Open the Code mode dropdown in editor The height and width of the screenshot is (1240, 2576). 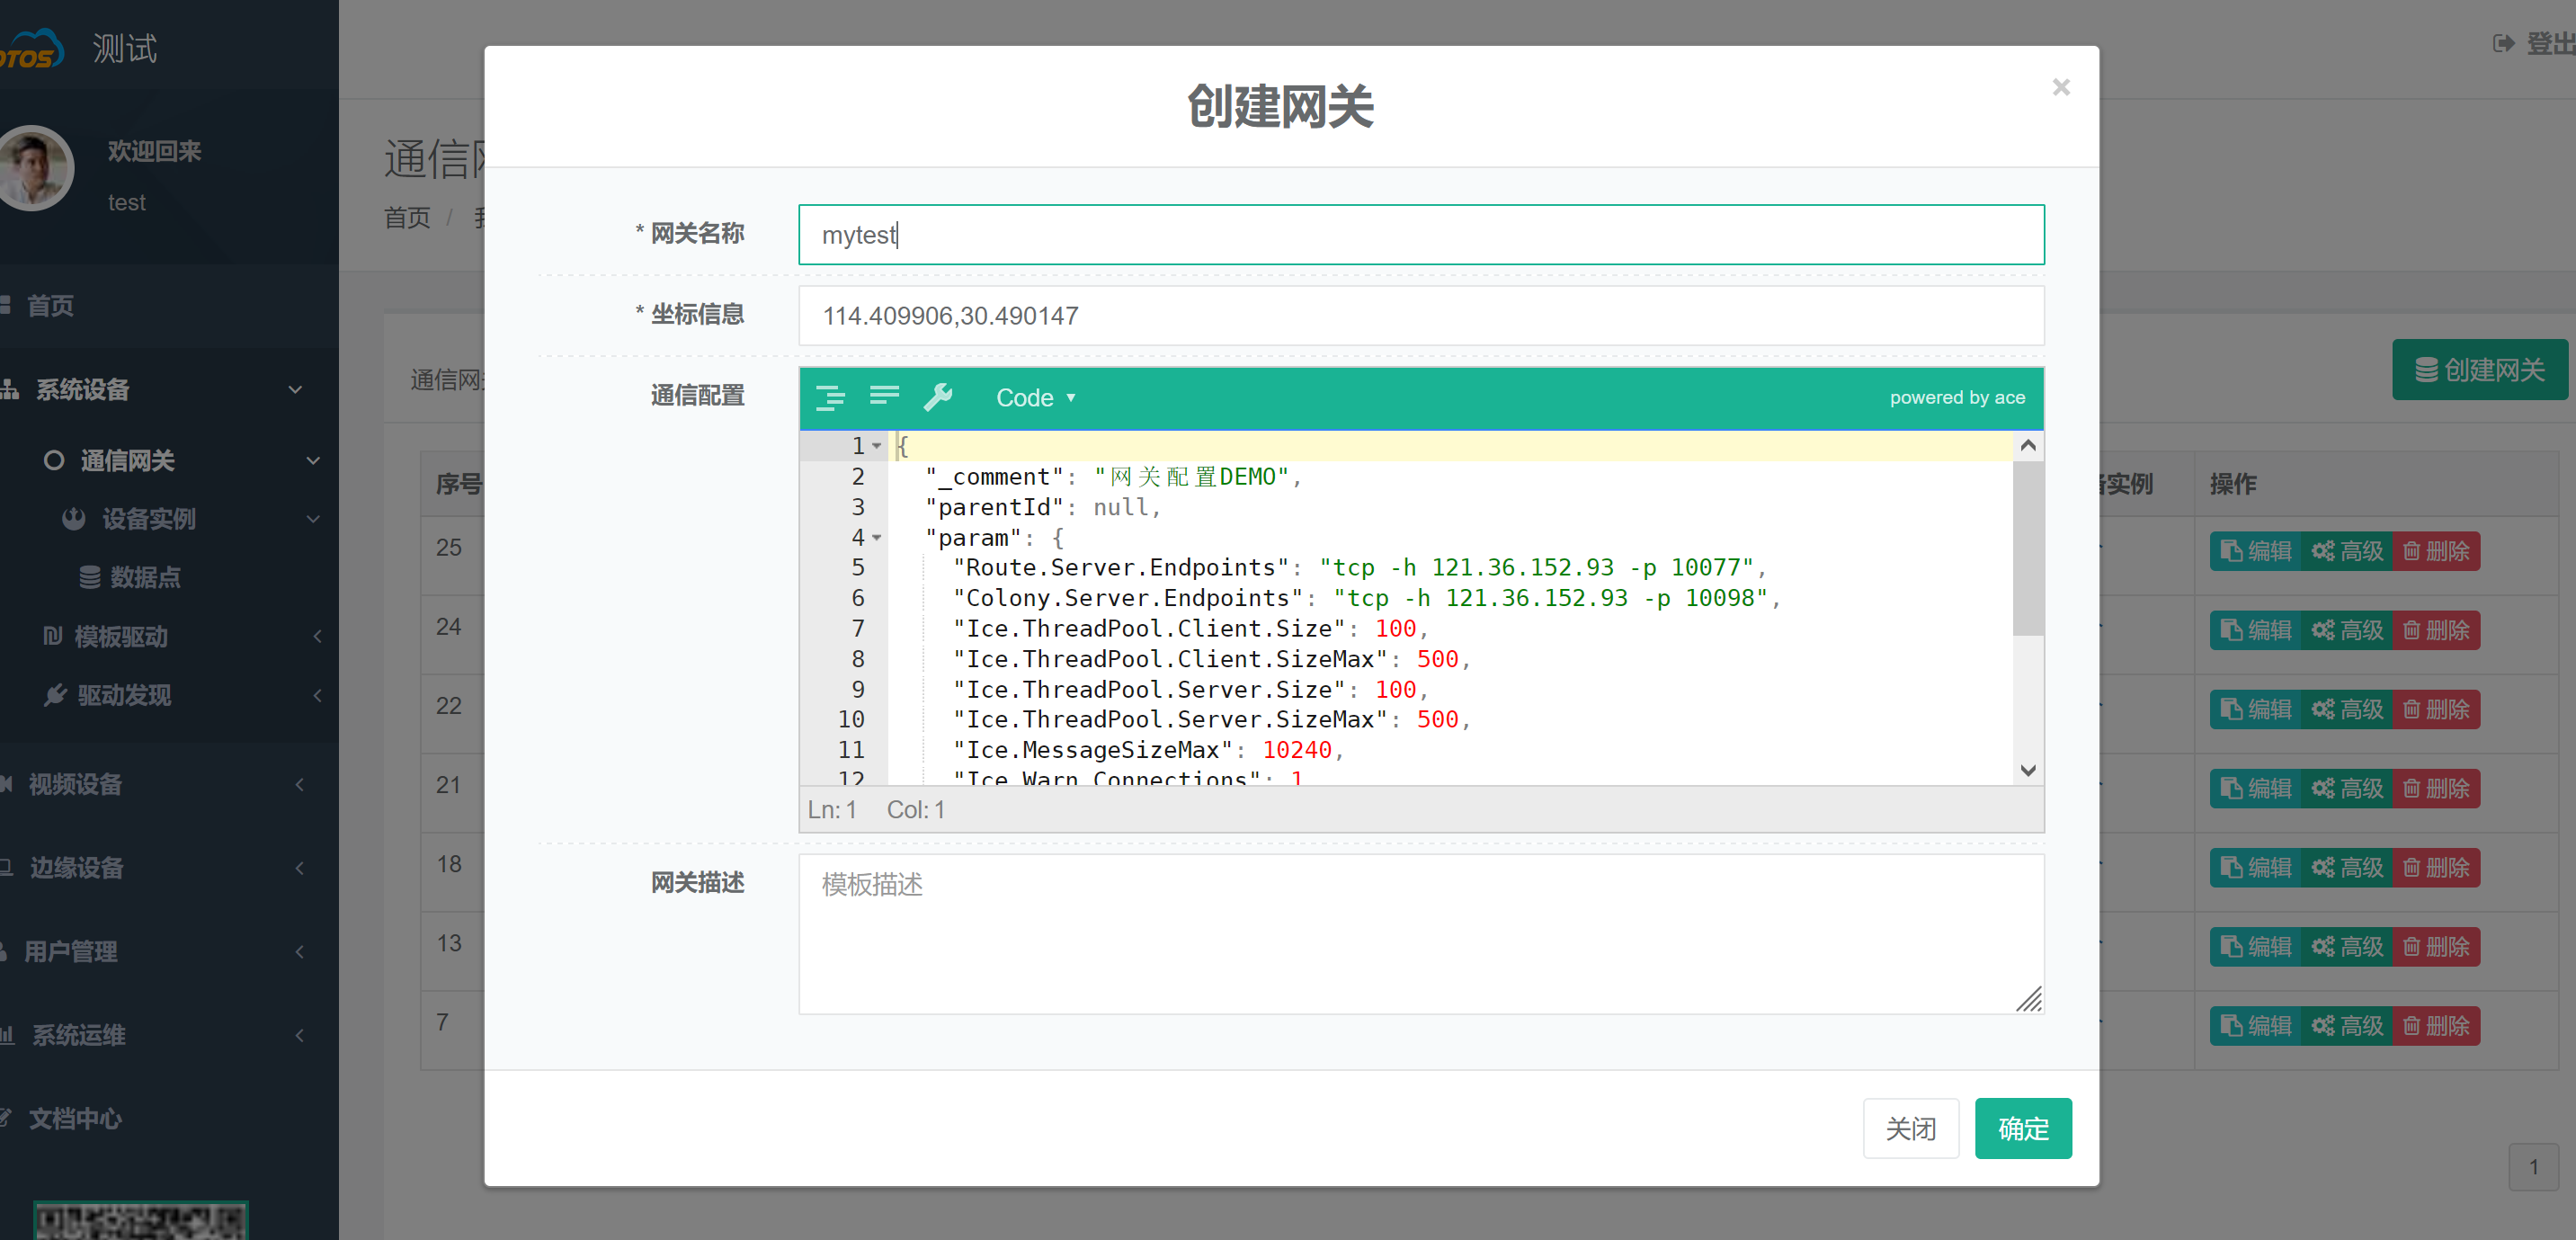(x=1035, y=397)
